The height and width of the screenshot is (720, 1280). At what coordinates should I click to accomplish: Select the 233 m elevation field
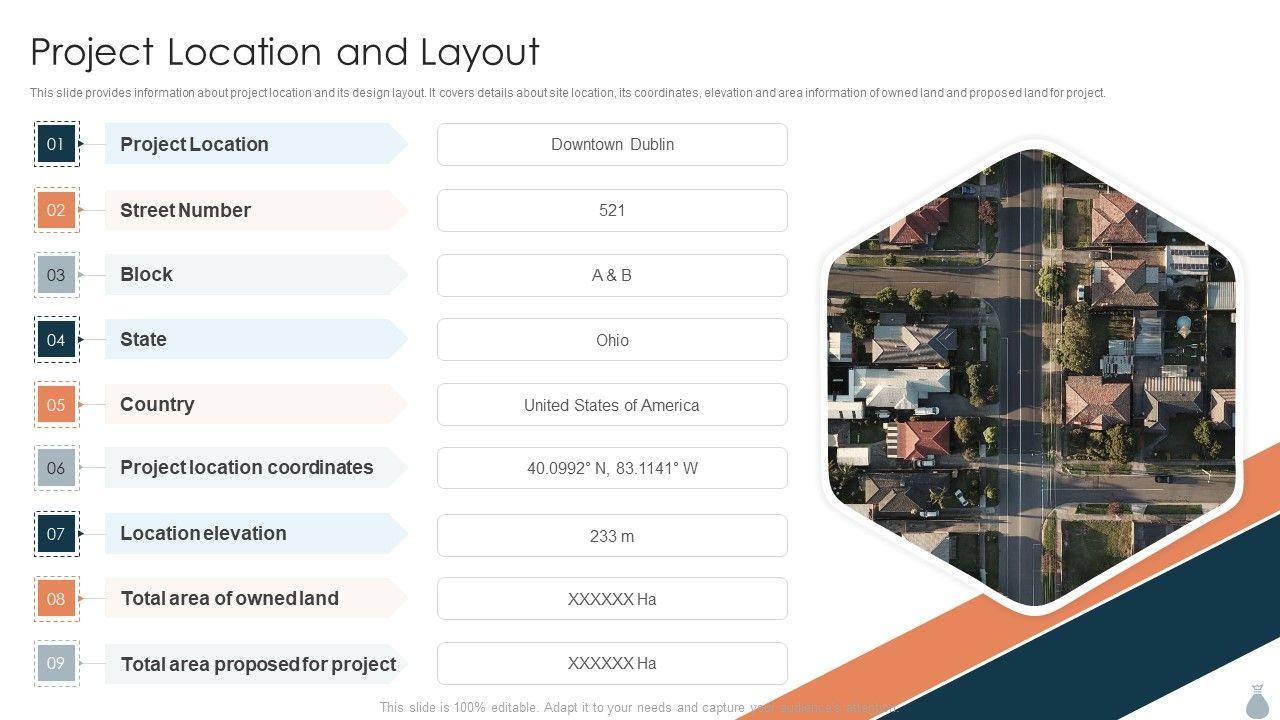612,536
